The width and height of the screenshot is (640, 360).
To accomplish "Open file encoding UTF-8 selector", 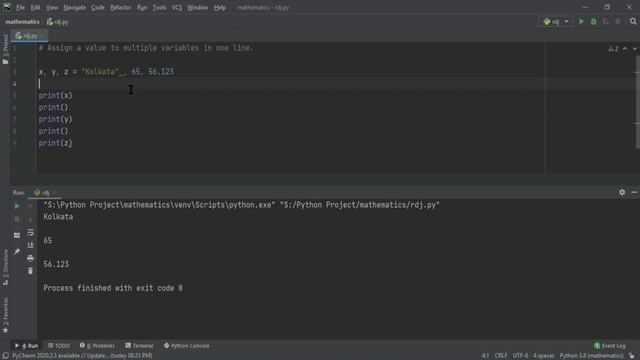I will [520, 356].
